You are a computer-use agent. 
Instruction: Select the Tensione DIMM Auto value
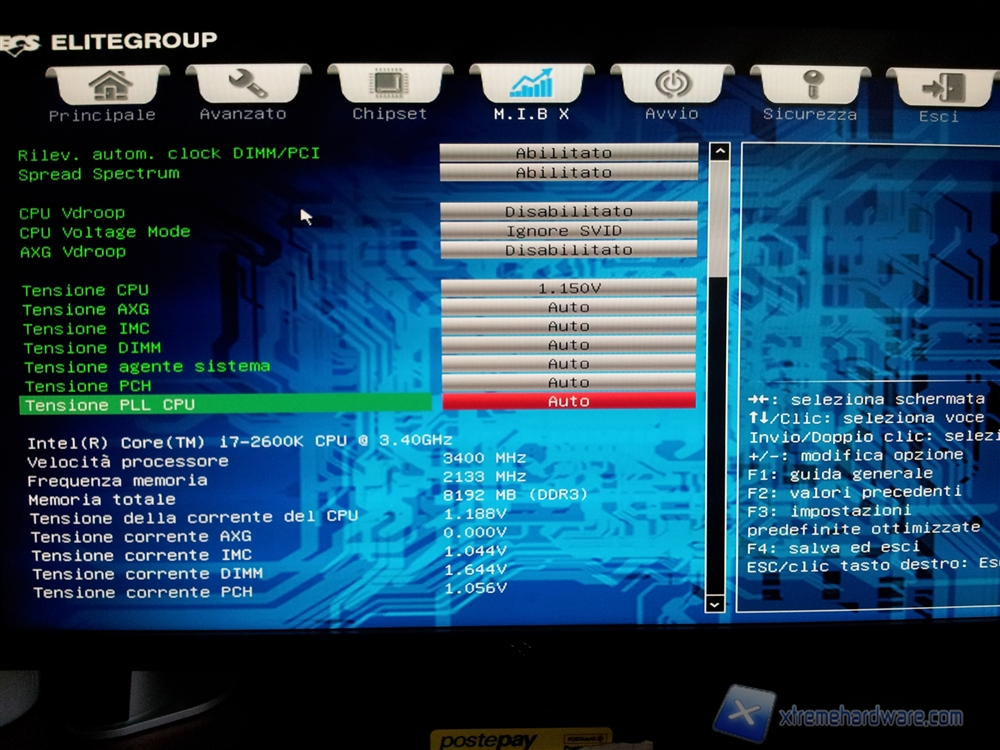click(568, 345)
